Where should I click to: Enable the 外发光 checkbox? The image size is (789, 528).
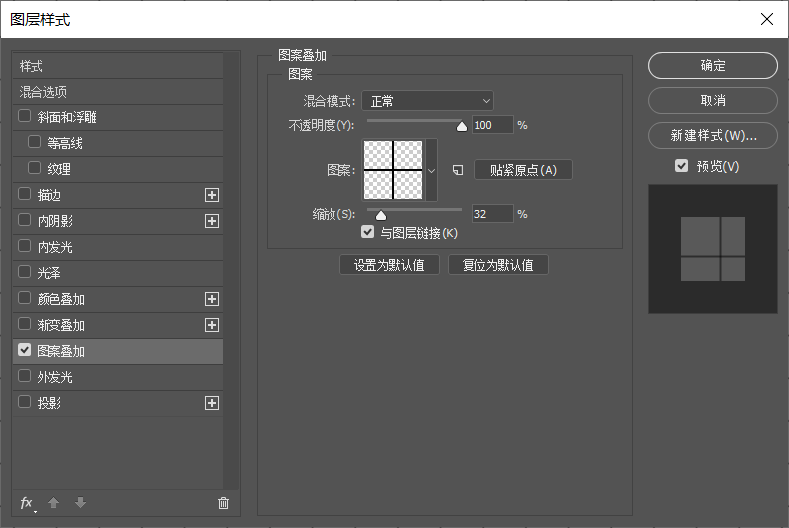pos(24,376)
